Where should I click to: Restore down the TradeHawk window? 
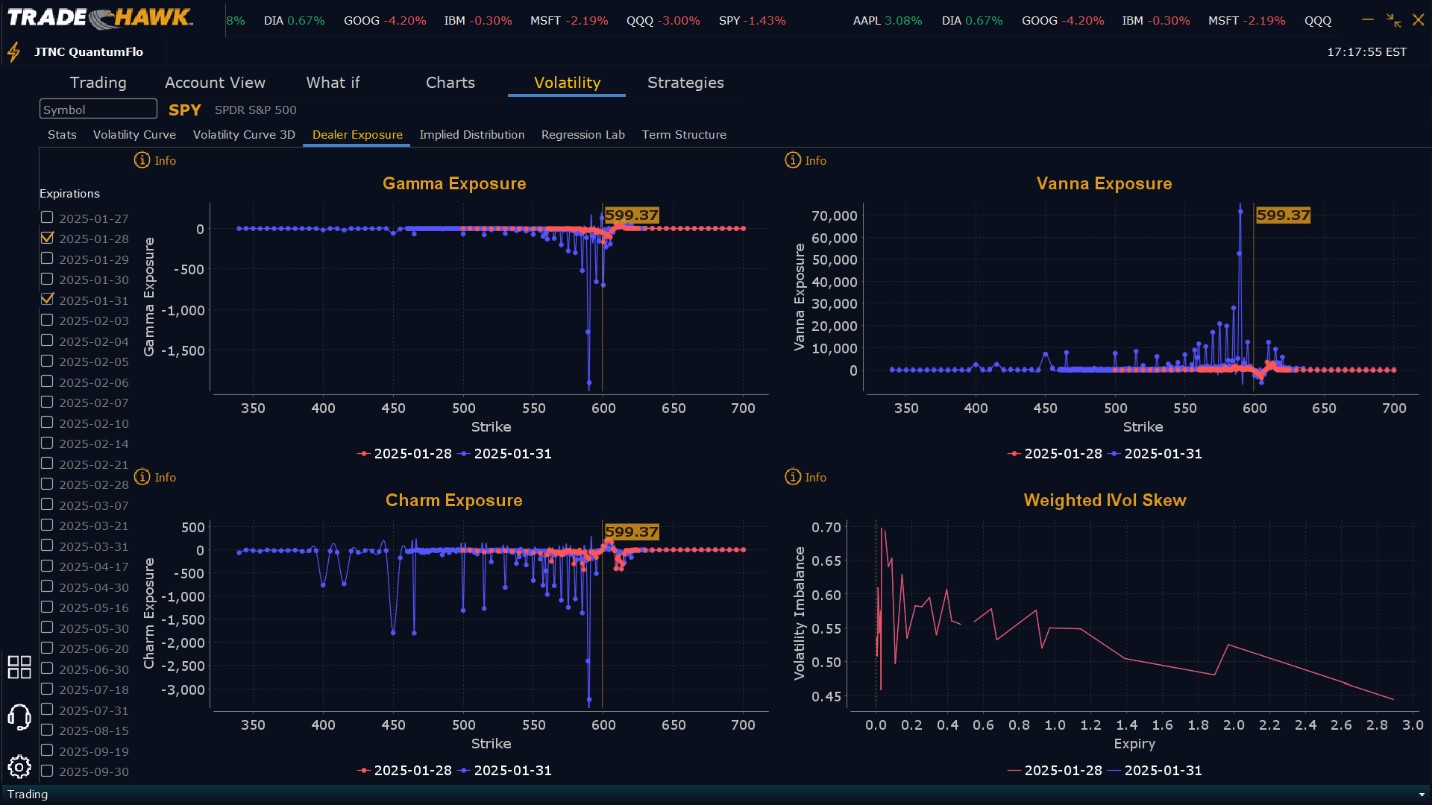(x=1393, y=19)
